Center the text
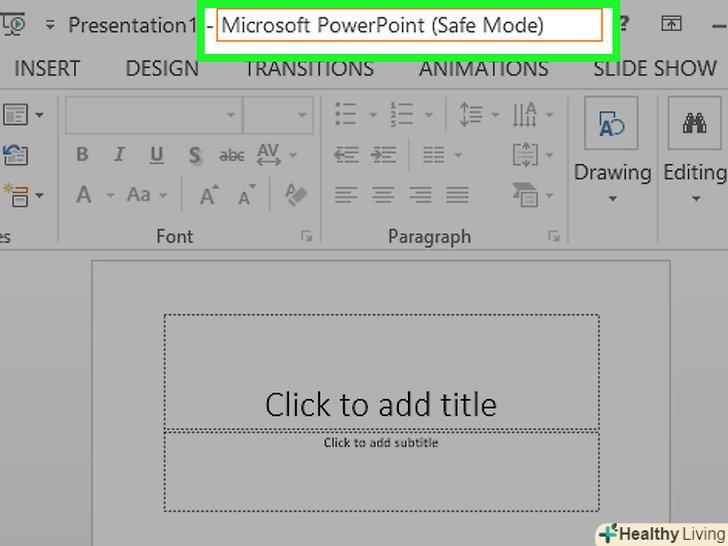 pos(384,195)
